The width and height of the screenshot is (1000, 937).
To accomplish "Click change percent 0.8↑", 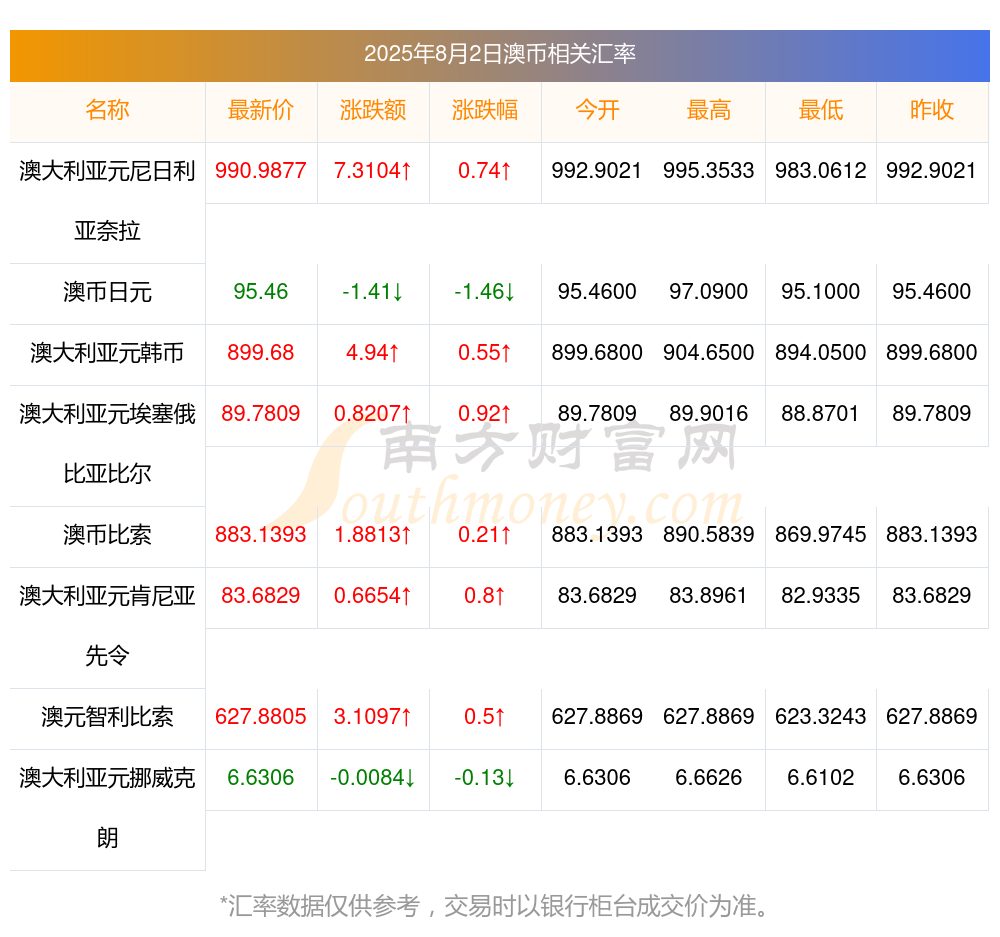I will [x=485, y=596].
